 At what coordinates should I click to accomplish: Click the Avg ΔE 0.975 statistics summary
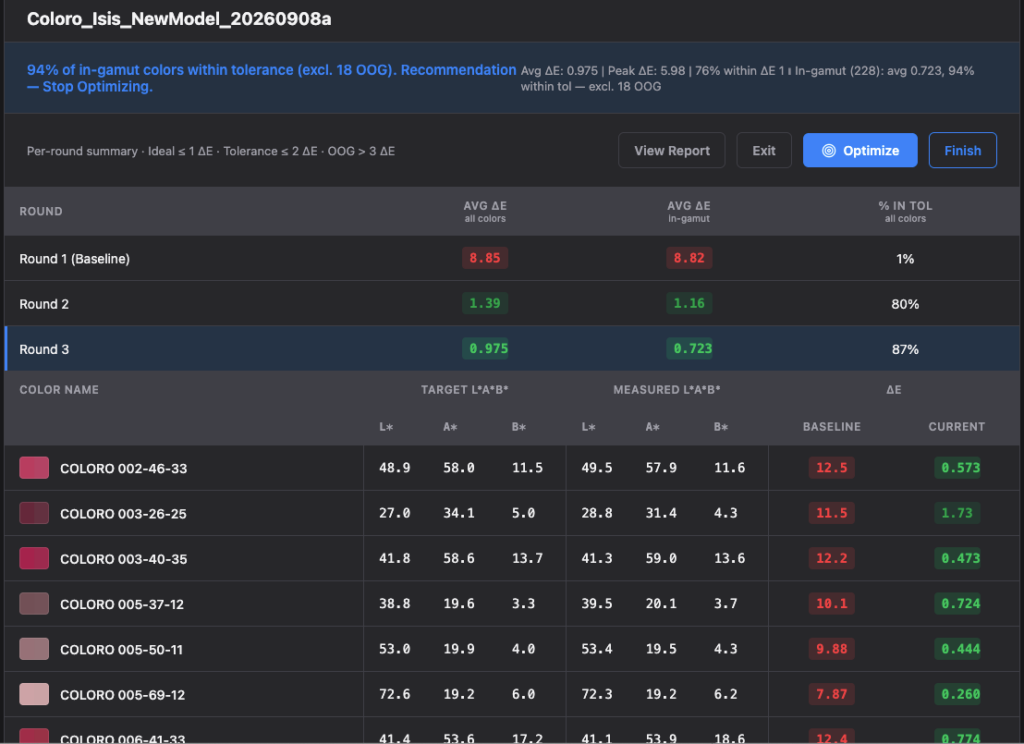click(x=747, y=78)
